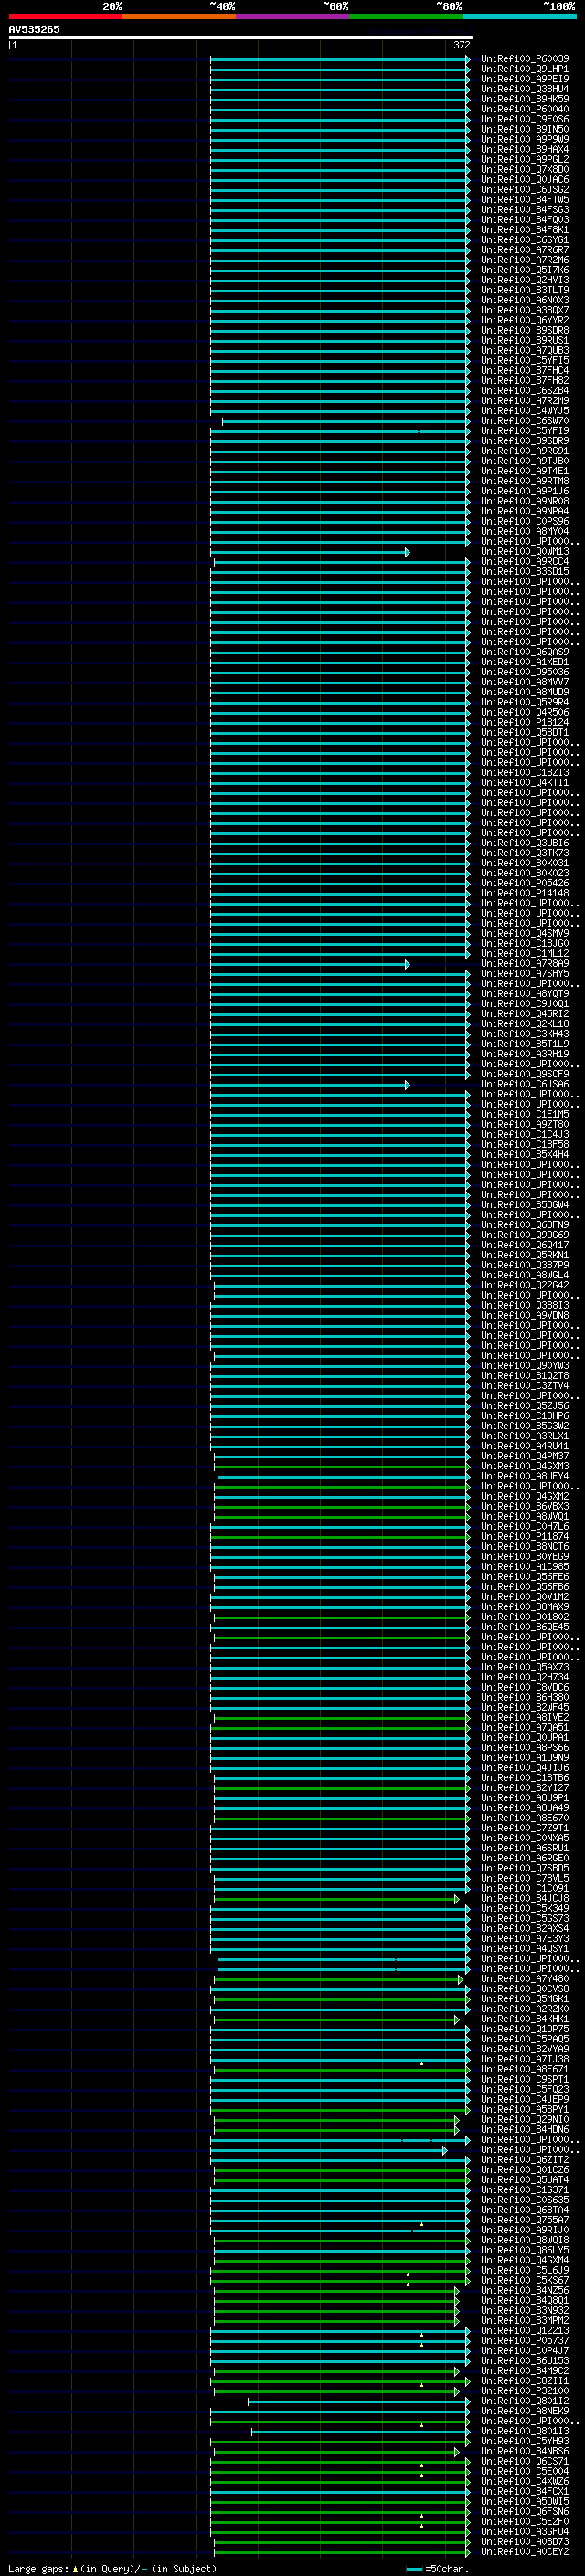
Task: Click the UniRef100_C6SW70 hit label
Action: click(525, 421)
